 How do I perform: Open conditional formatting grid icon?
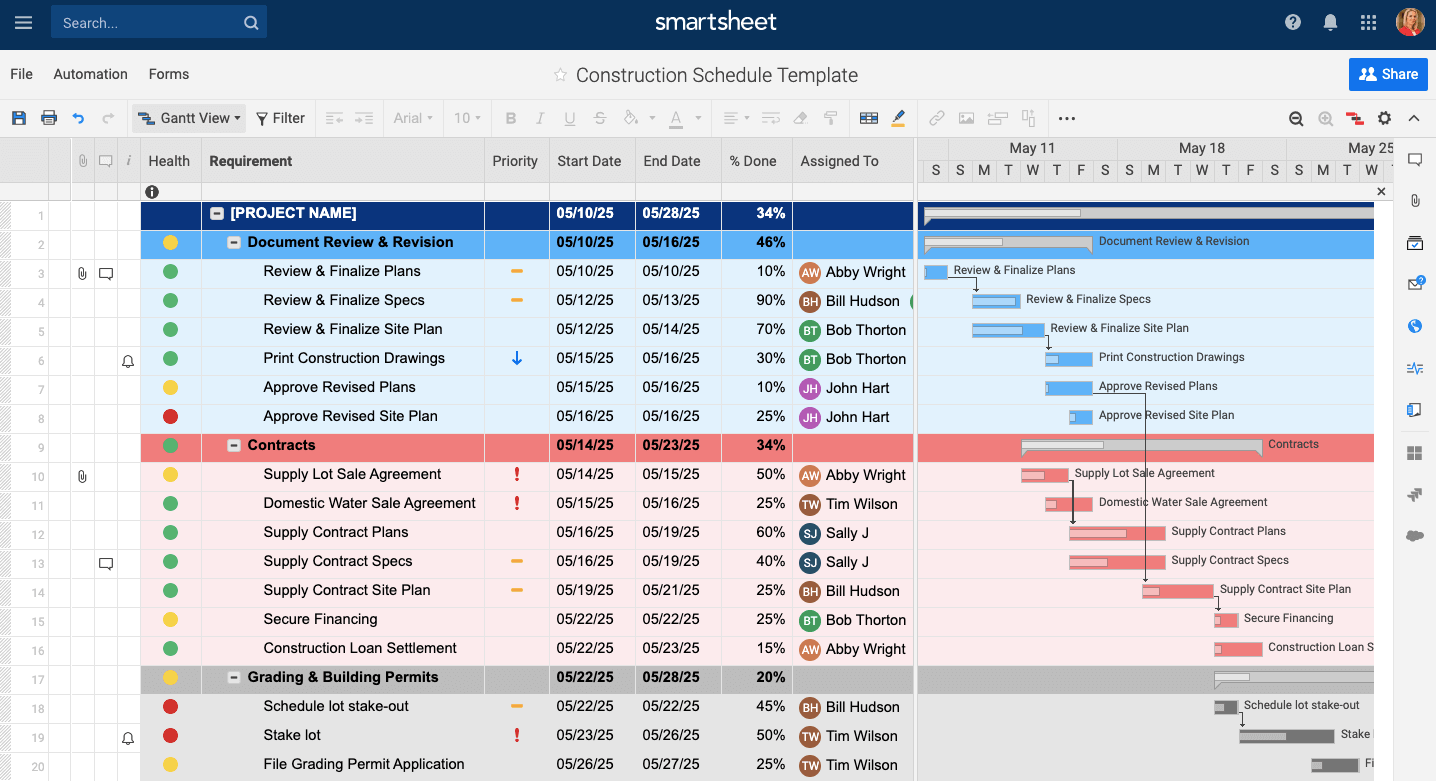(x=869, y=118)
